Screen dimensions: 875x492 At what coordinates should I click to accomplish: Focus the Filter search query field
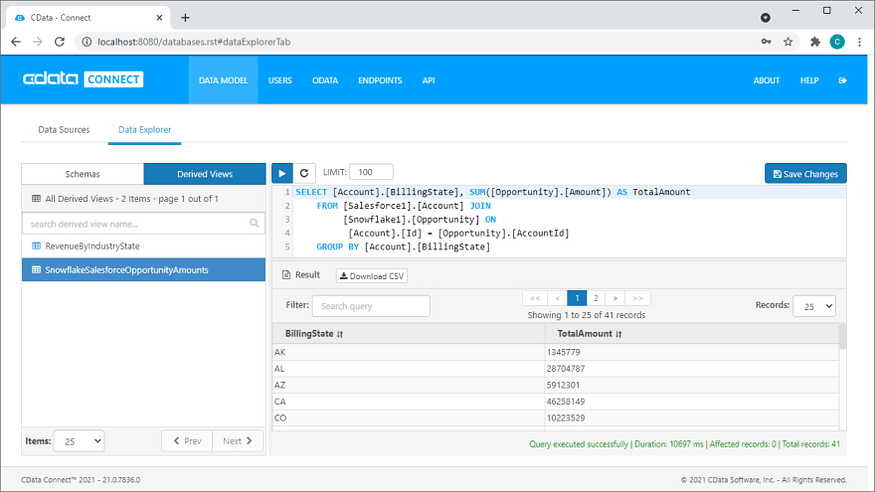click(371, 306)
